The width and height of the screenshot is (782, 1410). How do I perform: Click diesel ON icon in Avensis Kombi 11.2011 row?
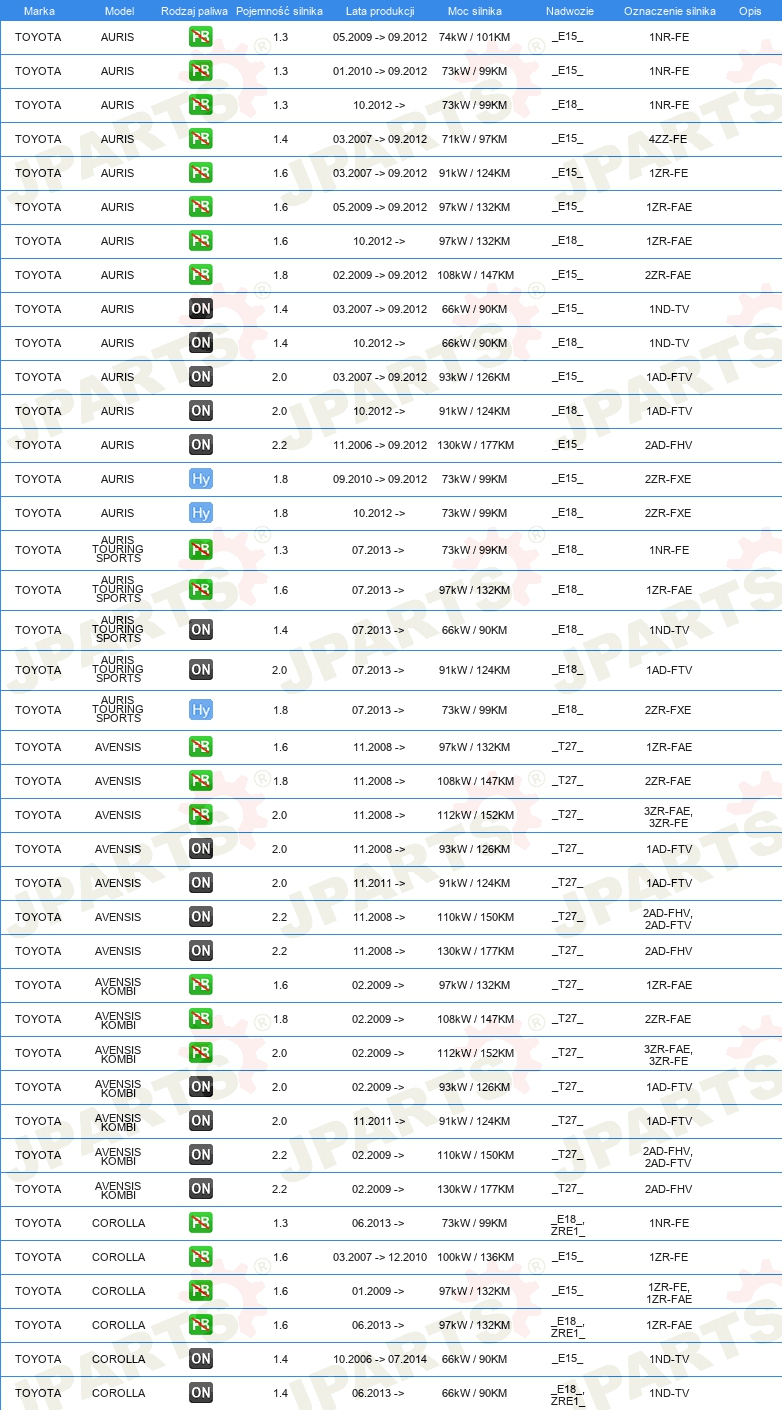click(x=200, y=1121)
